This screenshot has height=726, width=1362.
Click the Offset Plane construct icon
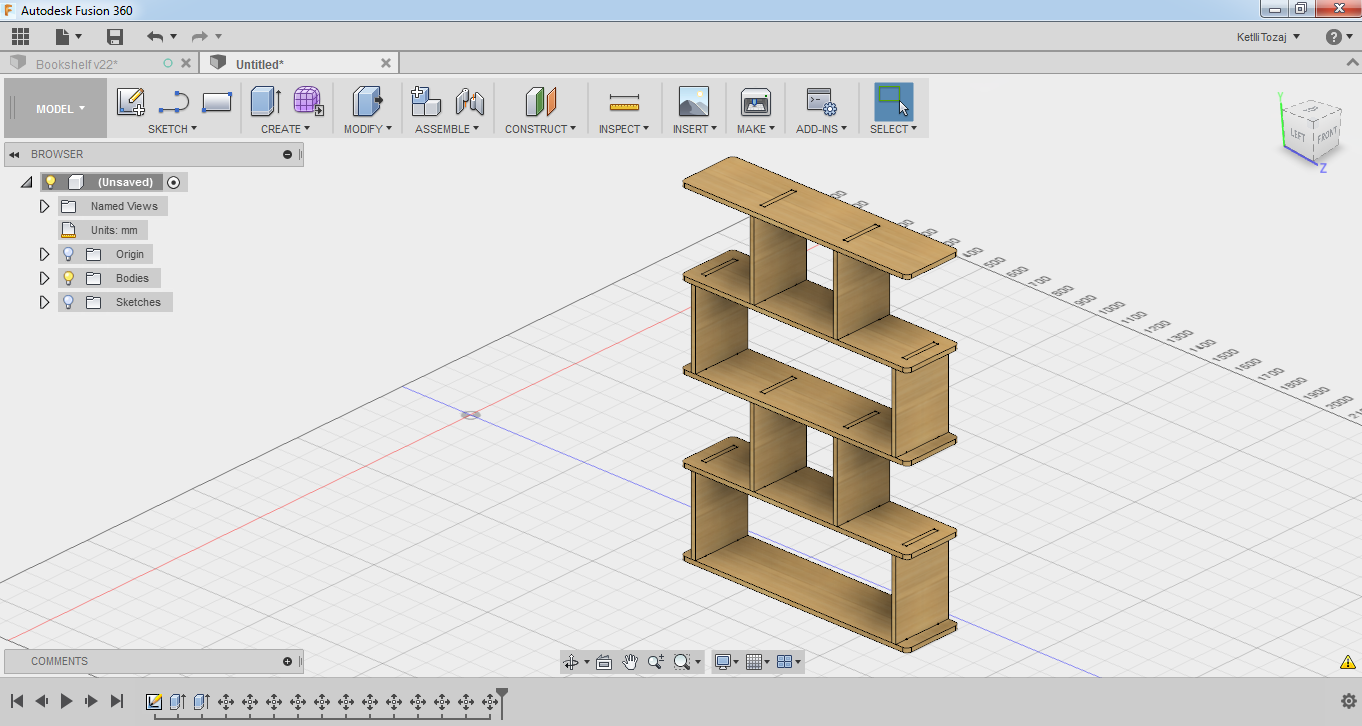click(x=540, y=101)
